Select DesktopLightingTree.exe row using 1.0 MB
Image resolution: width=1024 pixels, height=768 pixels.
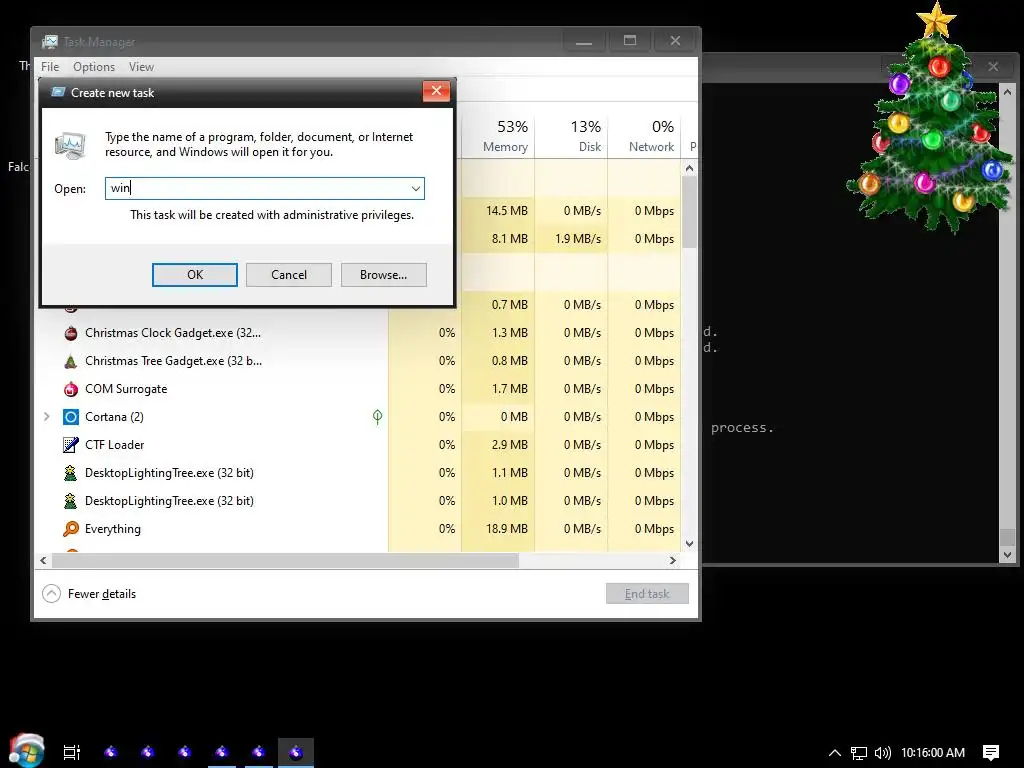358,501
